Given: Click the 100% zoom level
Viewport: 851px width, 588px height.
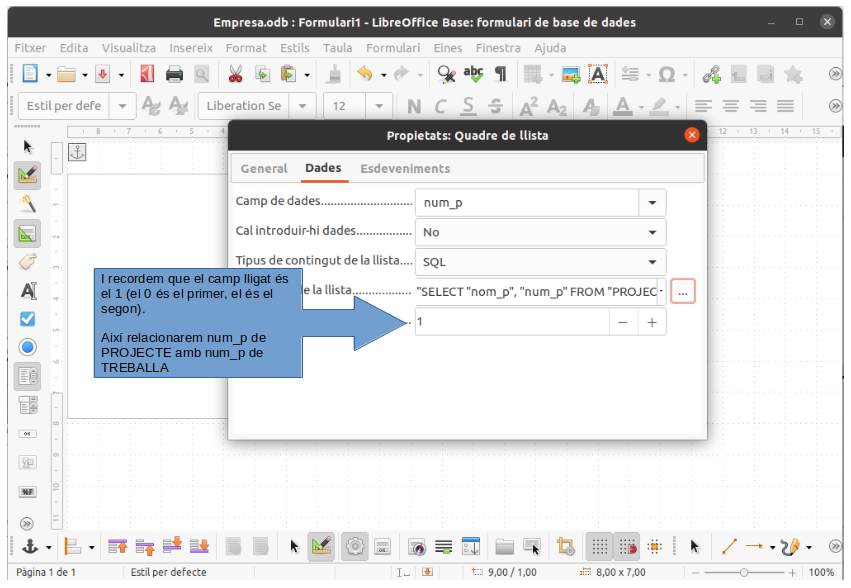Looking at the screenshot, I should pos(821,572).
